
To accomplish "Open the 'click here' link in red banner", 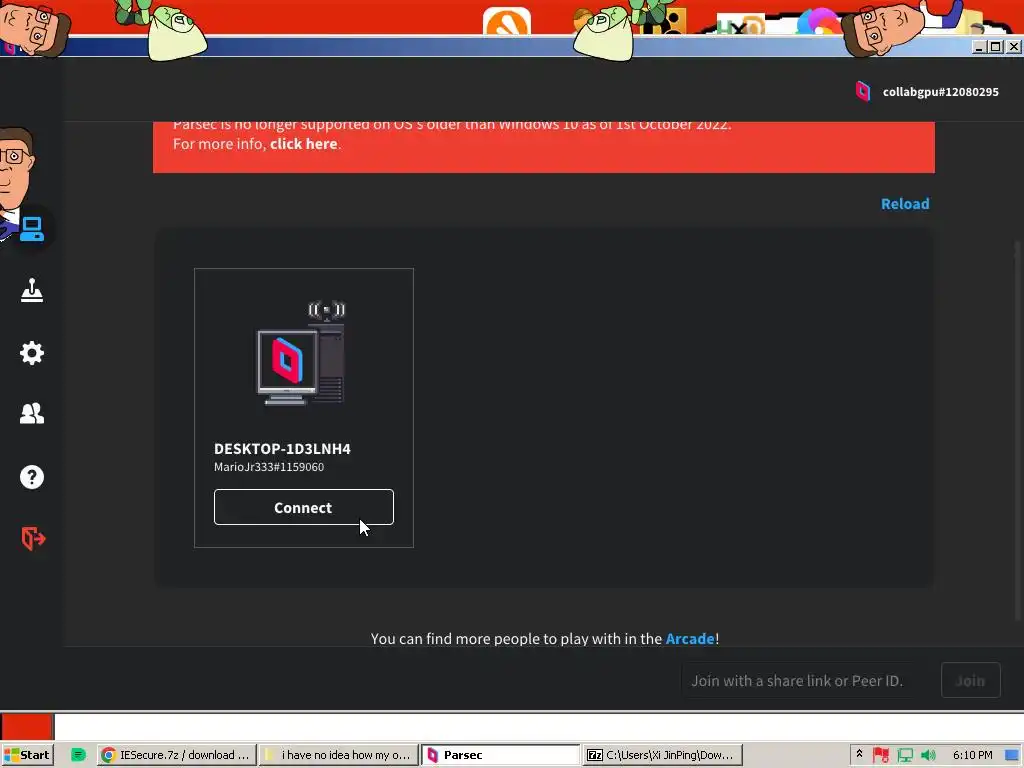I will click(x=304, y=144).
